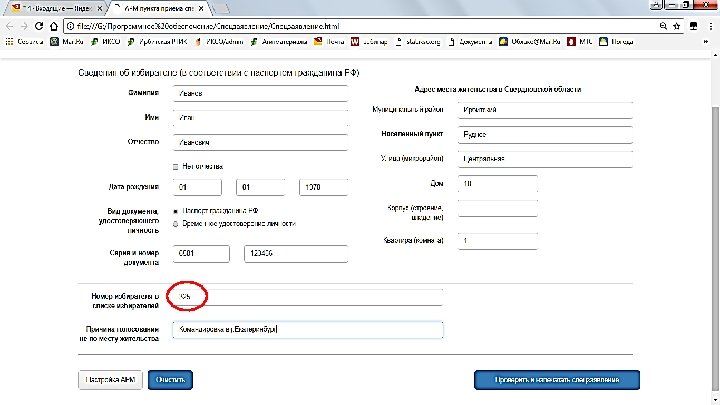
Task: Open a new tab with the new-tab button
Action: [x=221, y=8]
